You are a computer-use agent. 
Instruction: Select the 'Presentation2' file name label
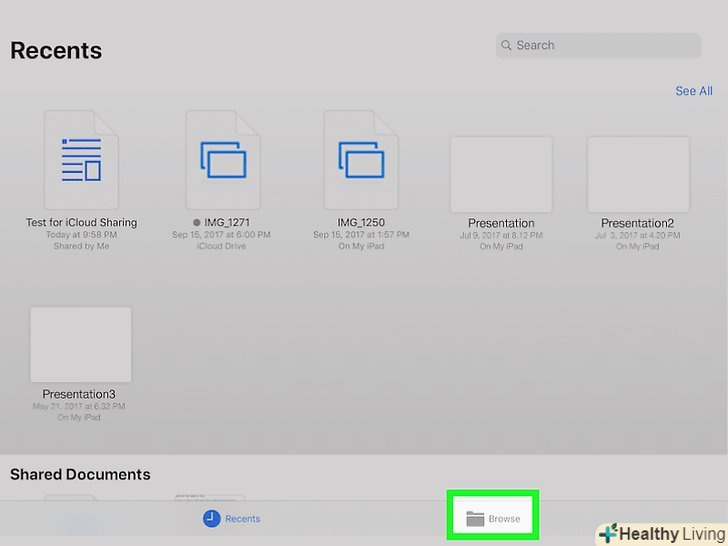[637, 223]
